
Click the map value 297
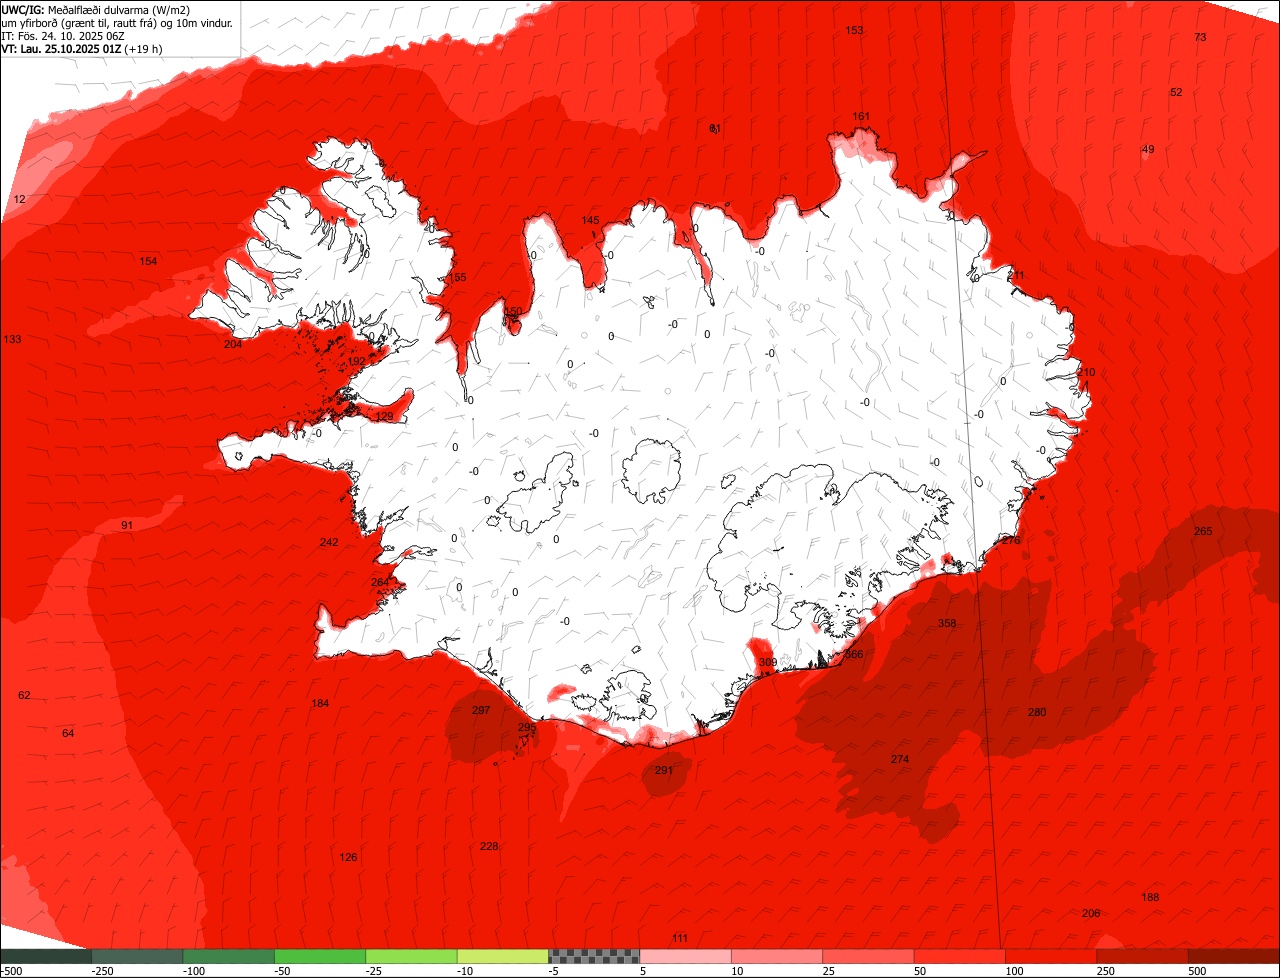coord(481,710)
